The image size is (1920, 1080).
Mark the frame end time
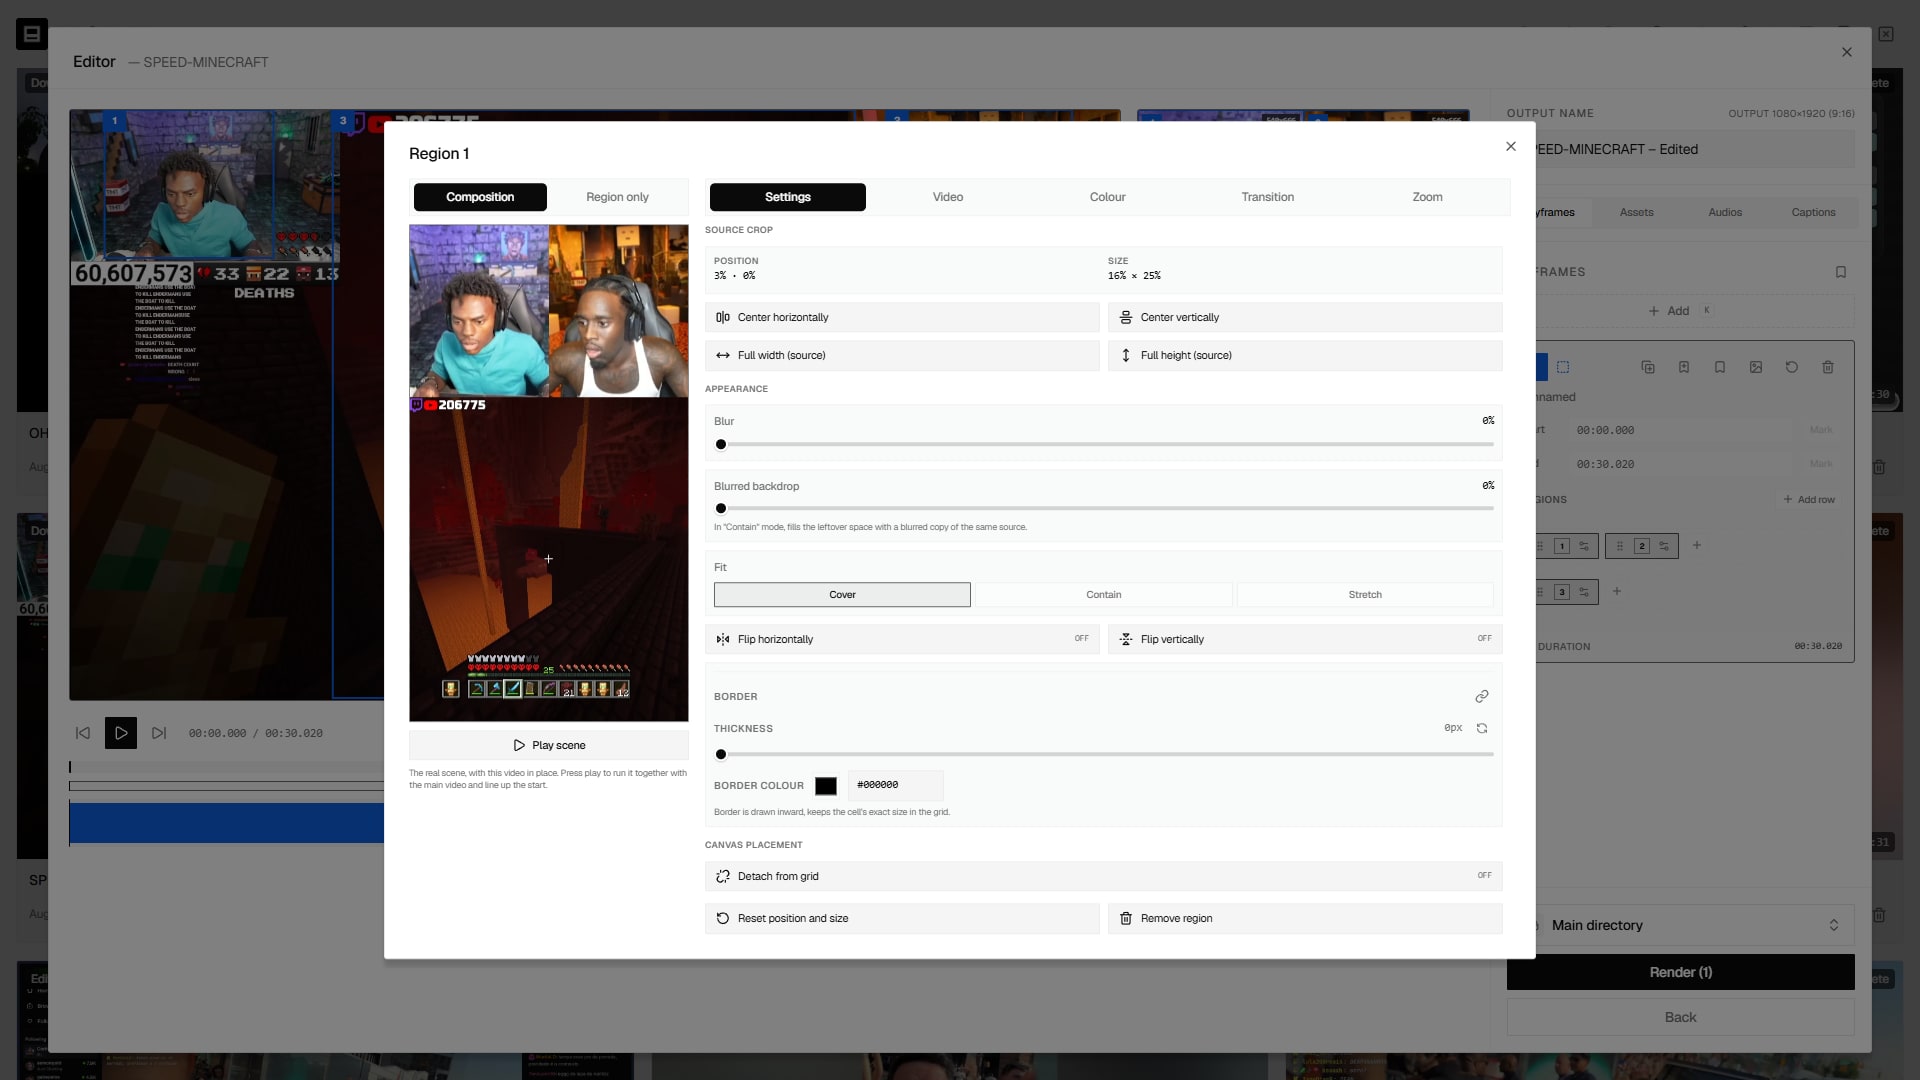[x=1821, y=464]
